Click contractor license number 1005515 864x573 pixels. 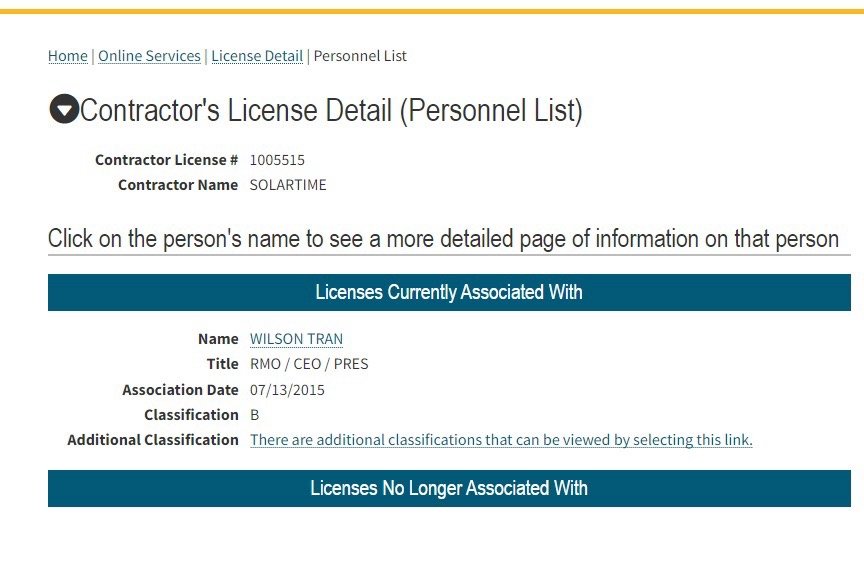[277, 160]
